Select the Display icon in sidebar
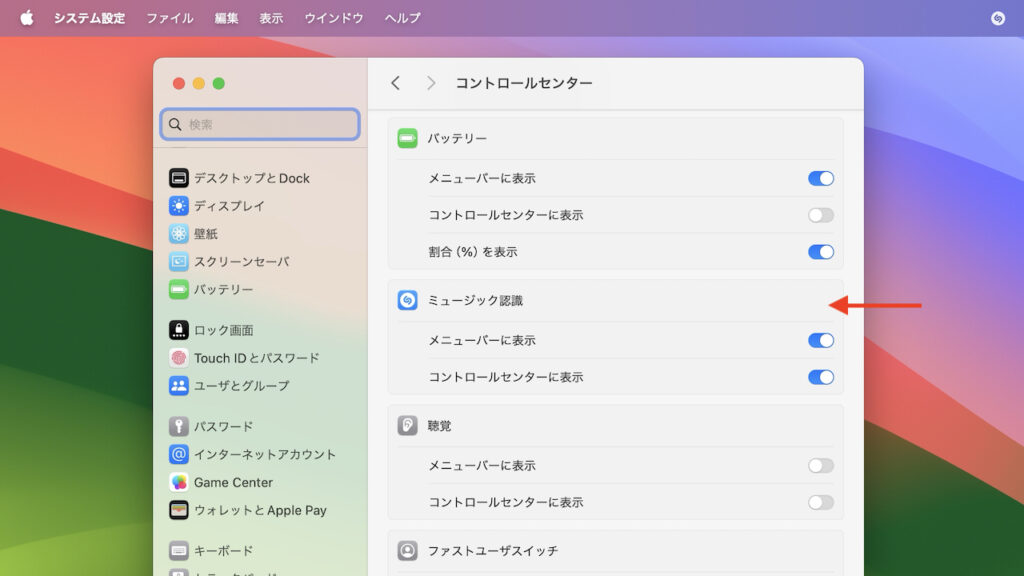This screenshot has height=576, width=1024. click(179, 206)
